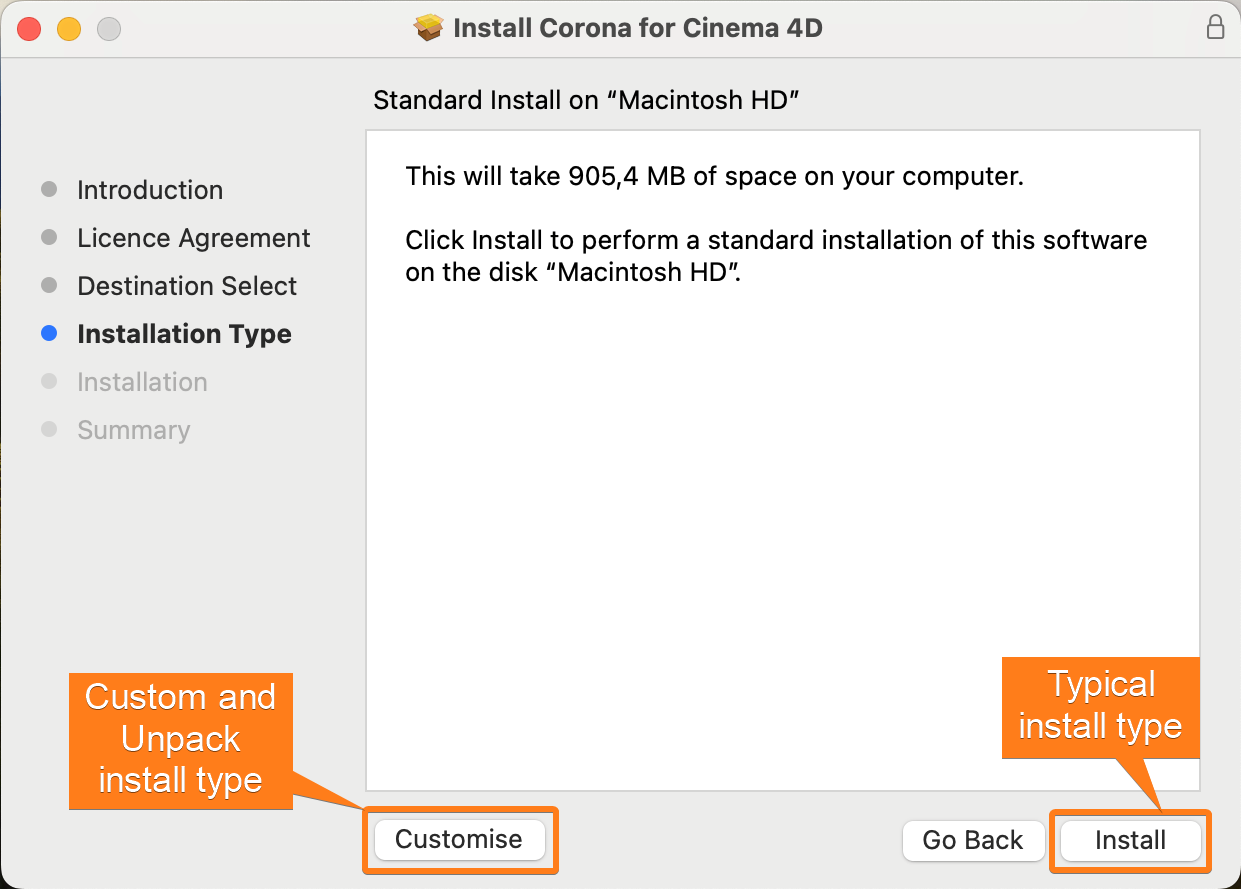
Task: Select the Licence Agreement step
Action: (194, 238)
